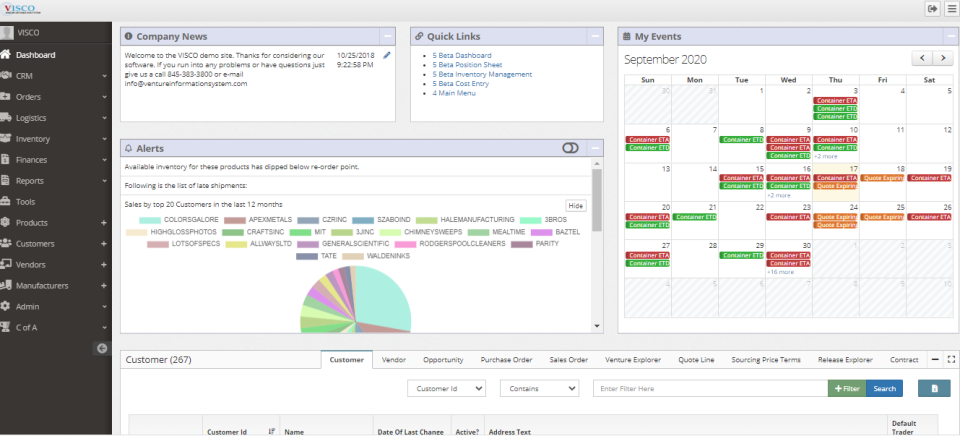Click the Products icon in sidebar
960x436 pixels.
tap(6, 222)
